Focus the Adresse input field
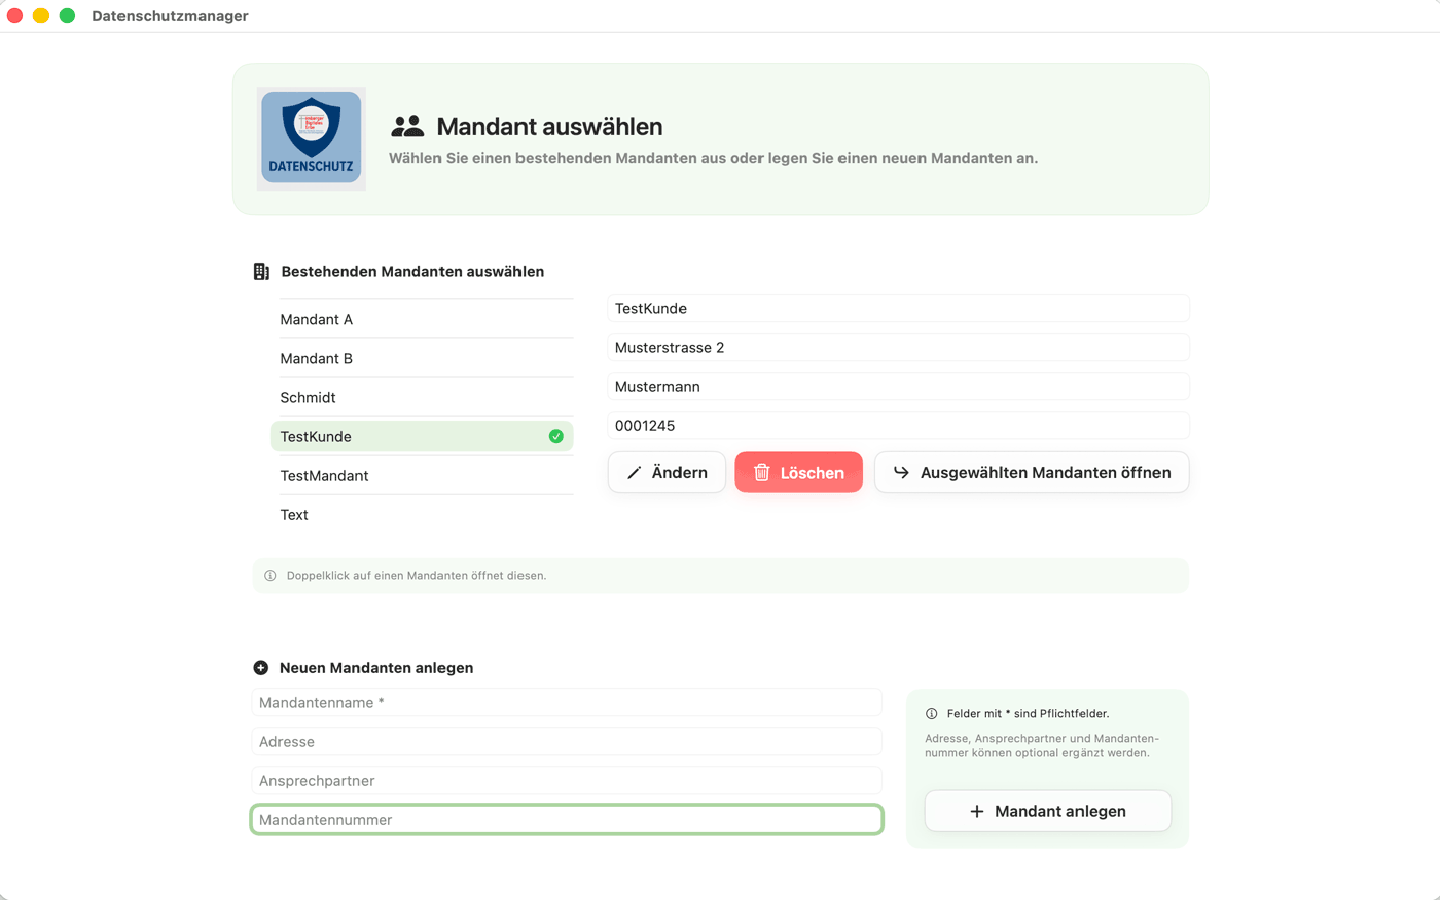 pyautogui.click(x=566, y=741)
